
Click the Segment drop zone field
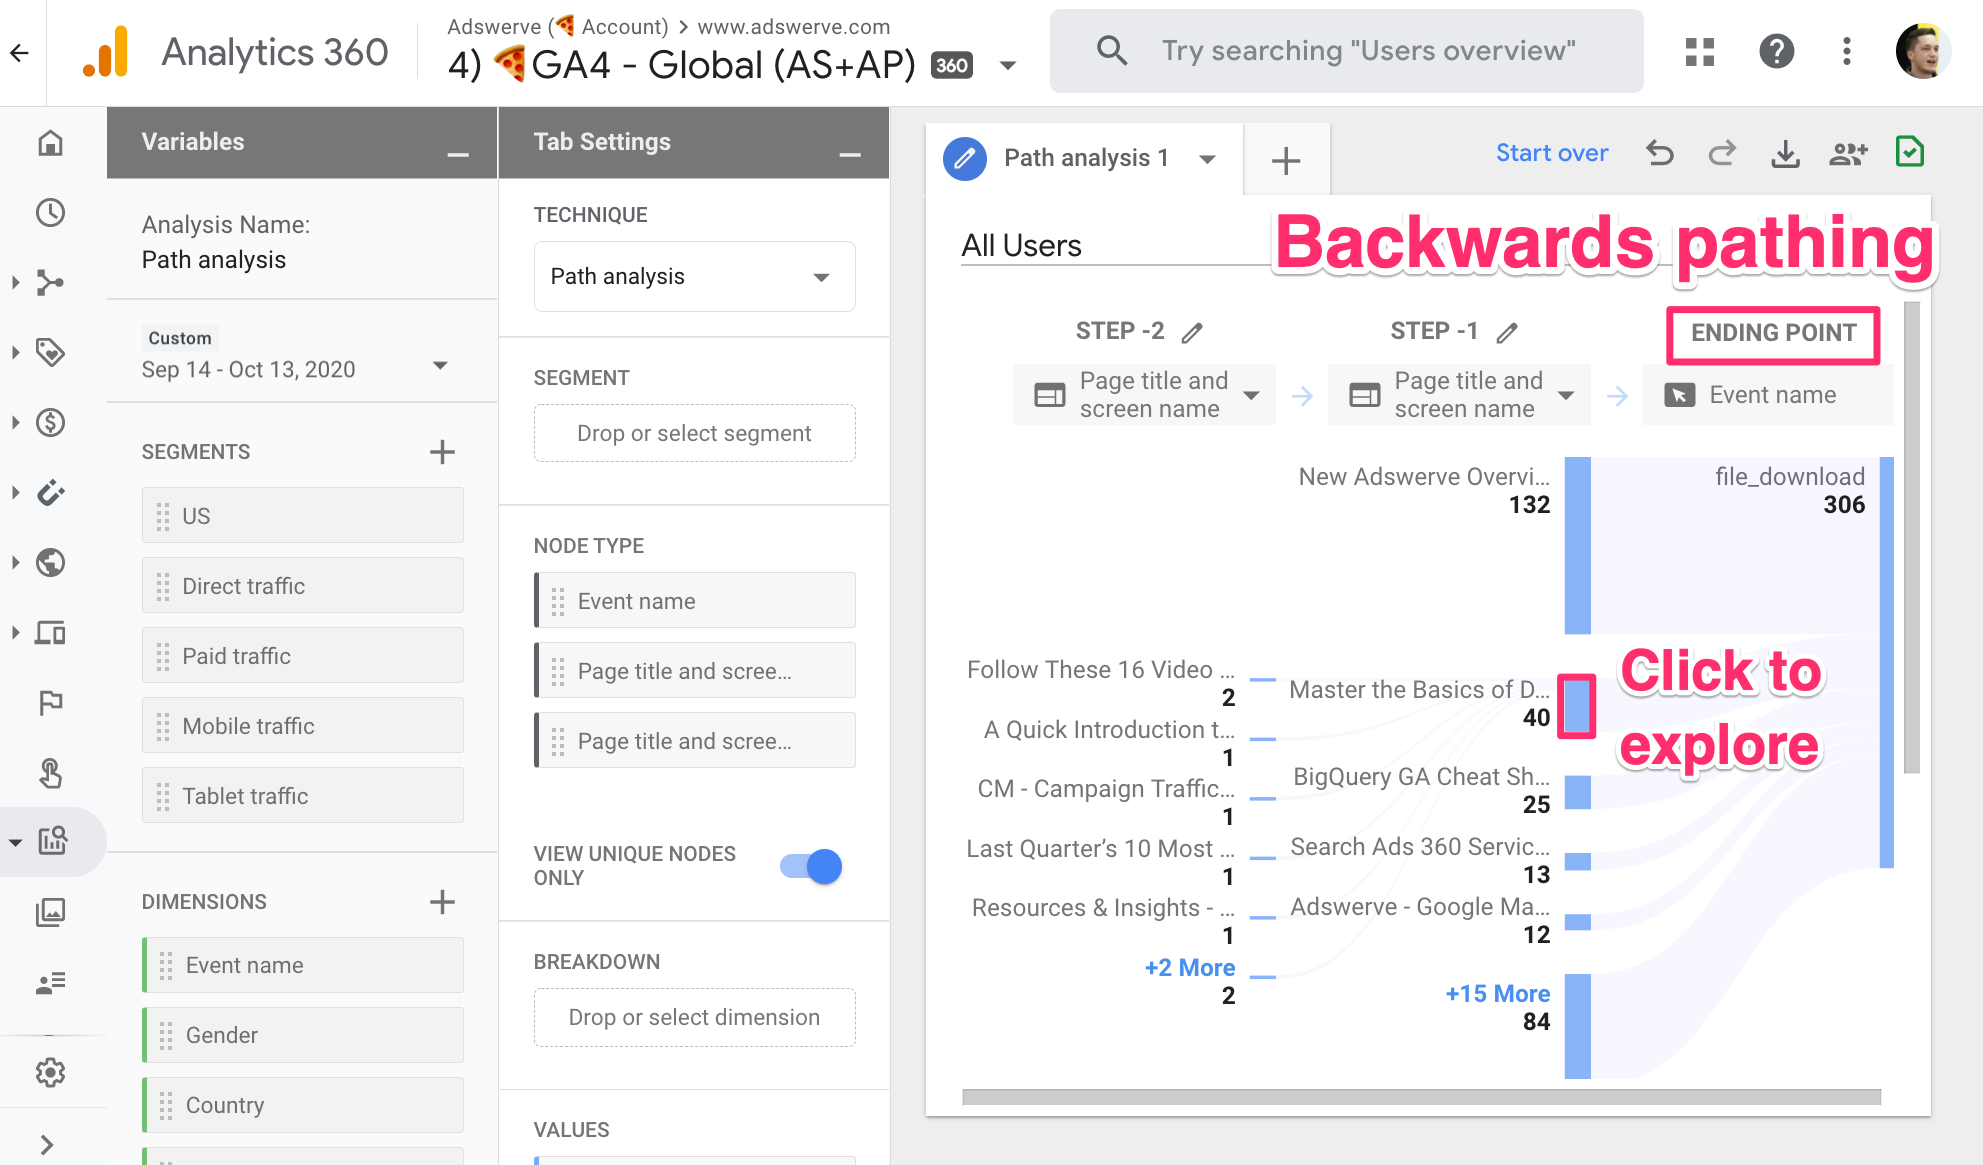(x=694, y=433)
